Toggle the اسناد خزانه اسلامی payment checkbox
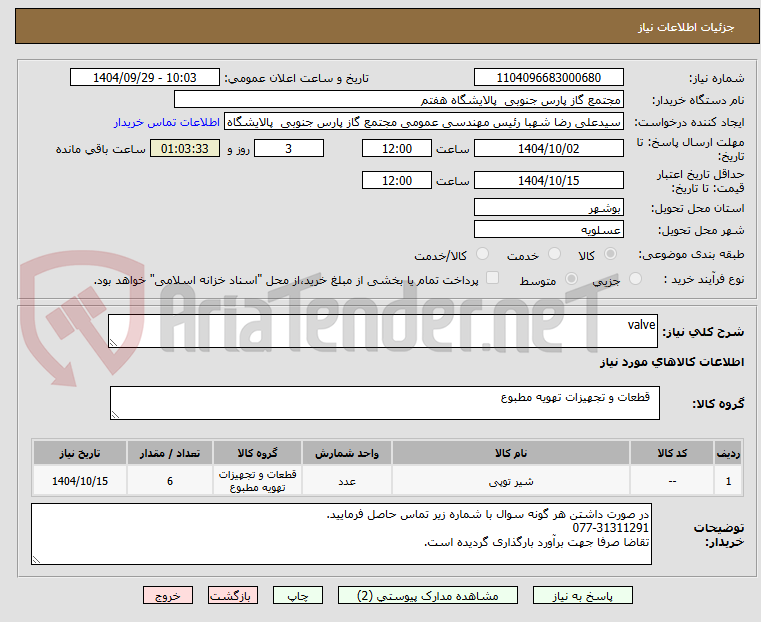The image size is (761, 622). (492, 278)
